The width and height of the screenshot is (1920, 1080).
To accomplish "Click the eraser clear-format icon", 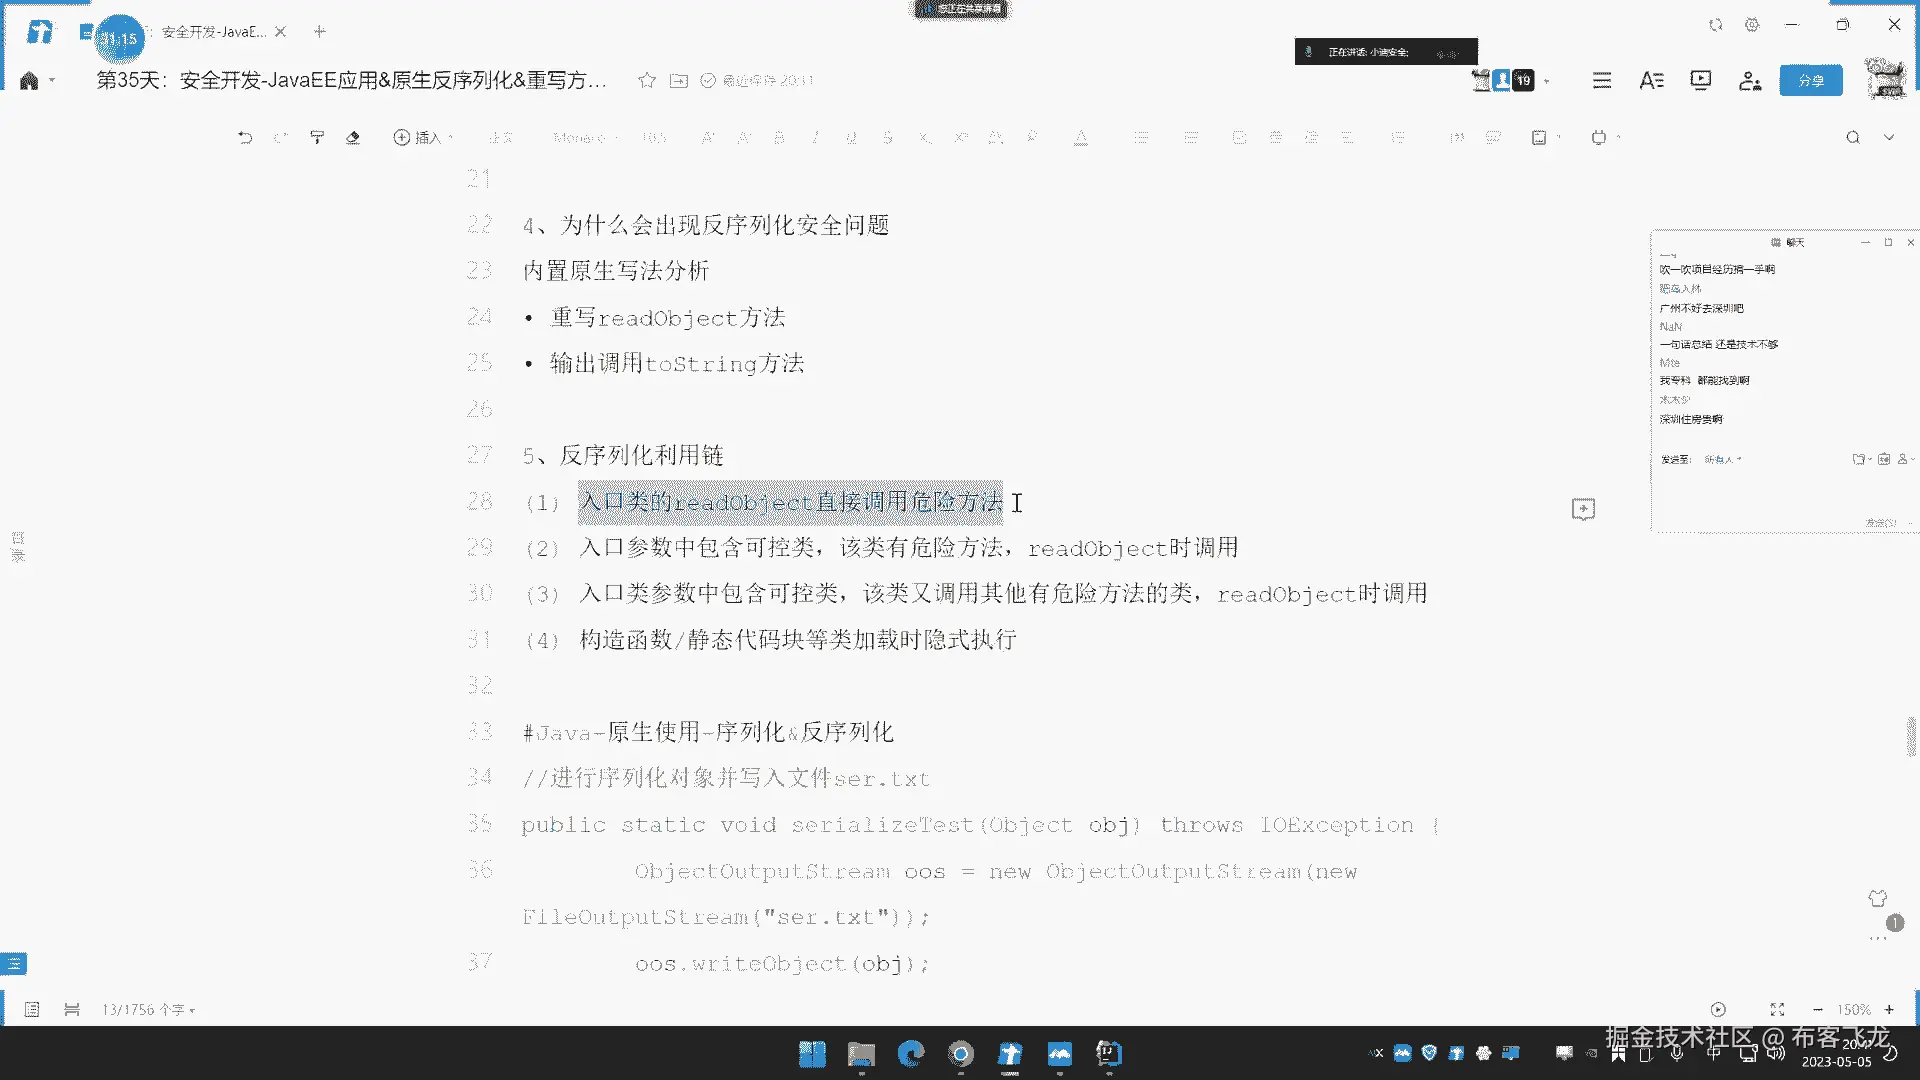I will pyautogui.click(x=353, y=138).
